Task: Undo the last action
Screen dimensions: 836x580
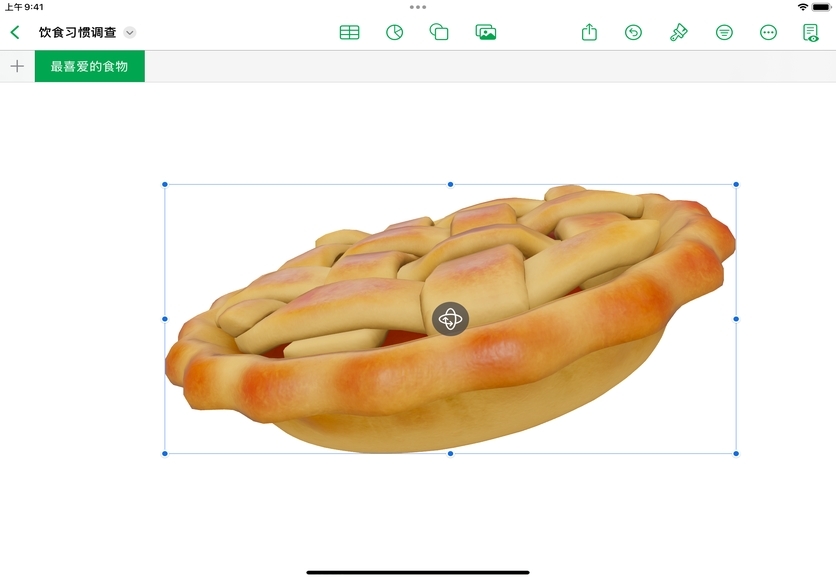Action: coord(633,32)
